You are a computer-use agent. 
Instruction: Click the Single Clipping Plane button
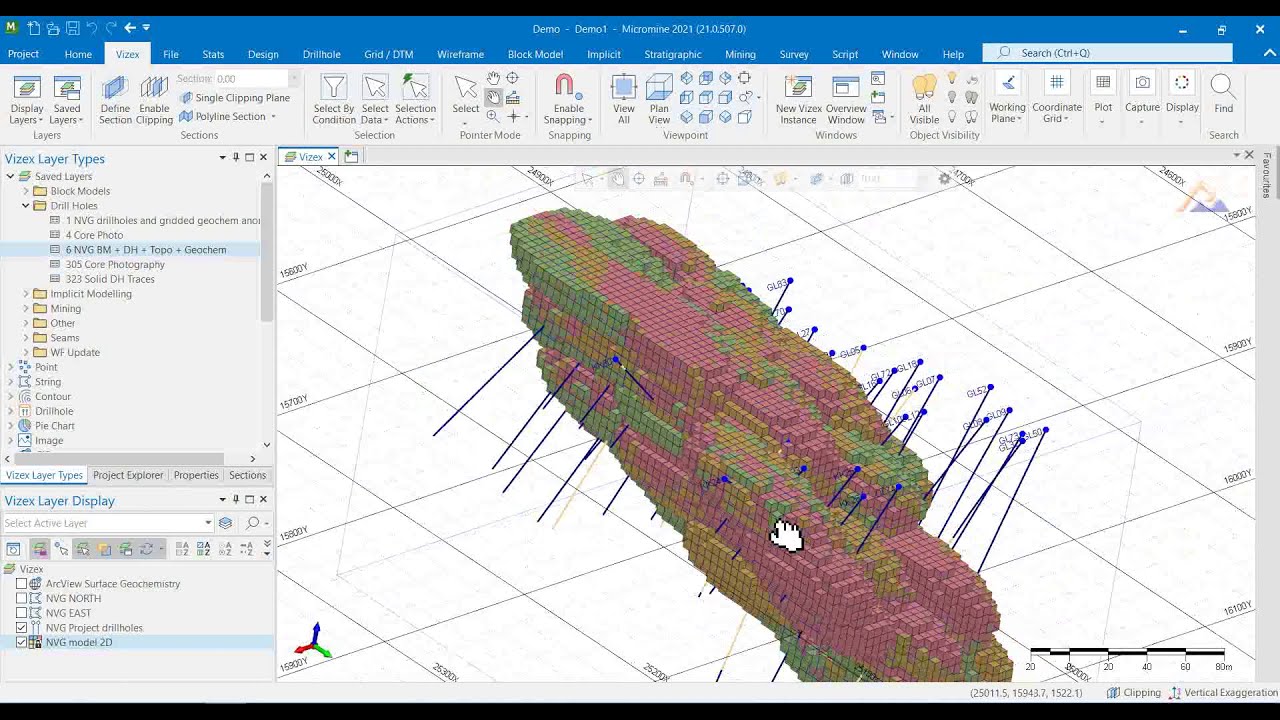(235, 98)
